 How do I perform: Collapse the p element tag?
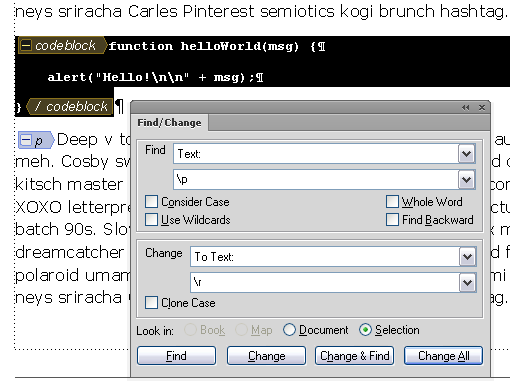[x=26, y=140]
